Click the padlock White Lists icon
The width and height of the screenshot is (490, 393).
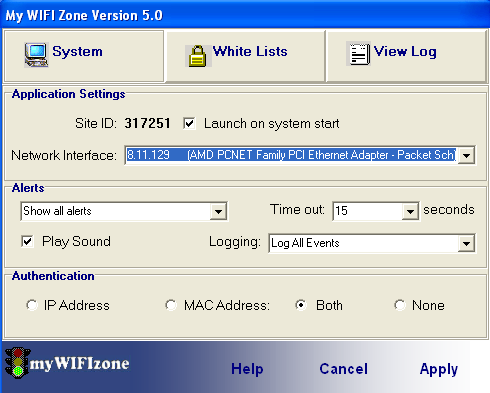[198, 56]
